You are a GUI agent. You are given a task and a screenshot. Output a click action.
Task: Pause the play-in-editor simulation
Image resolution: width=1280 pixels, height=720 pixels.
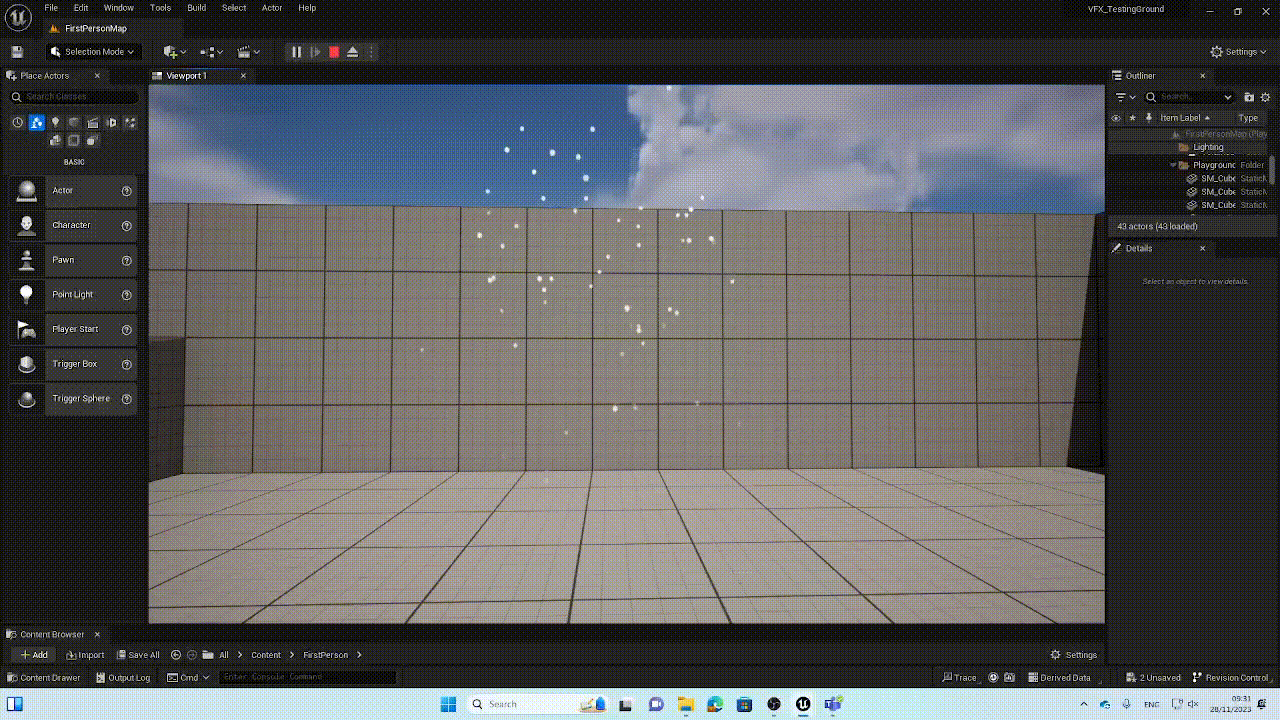pos(296,52)
